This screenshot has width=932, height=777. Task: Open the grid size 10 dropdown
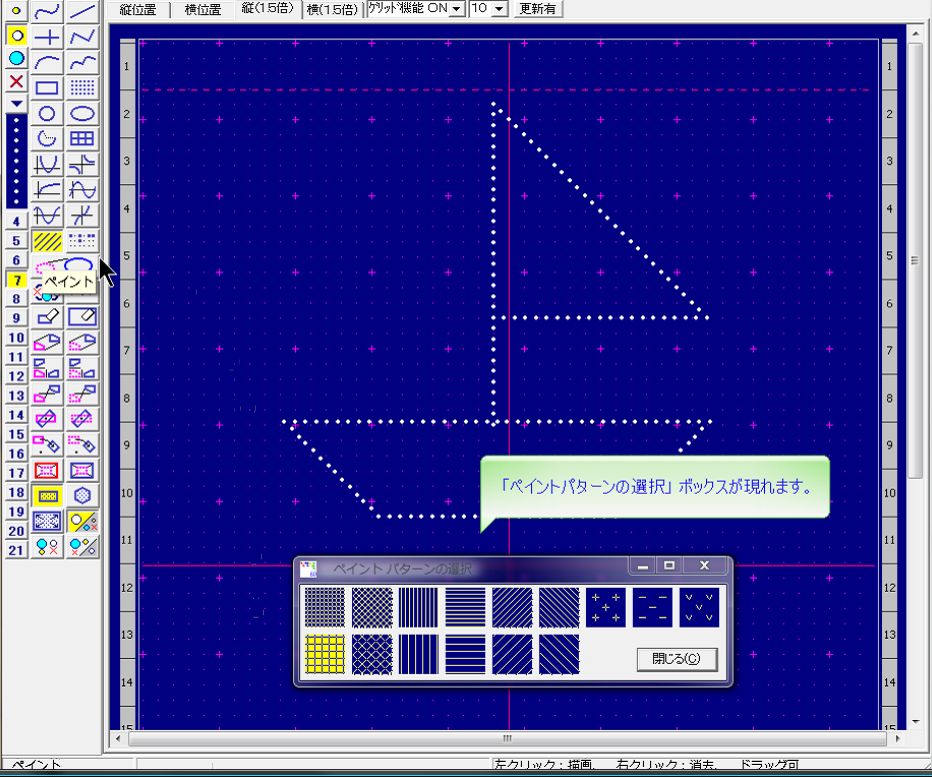point(500,9)
